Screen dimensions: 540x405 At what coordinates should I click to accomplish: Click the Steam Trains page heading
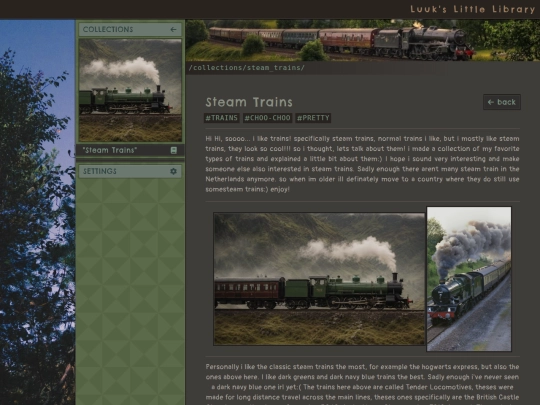point(249,102)
